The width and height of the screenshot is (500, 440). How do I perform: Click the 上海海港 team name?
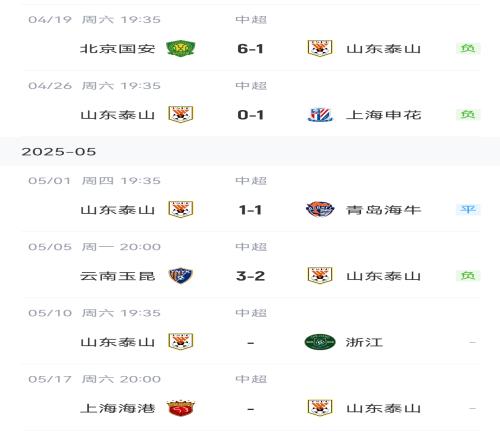[x=118, y=408]
